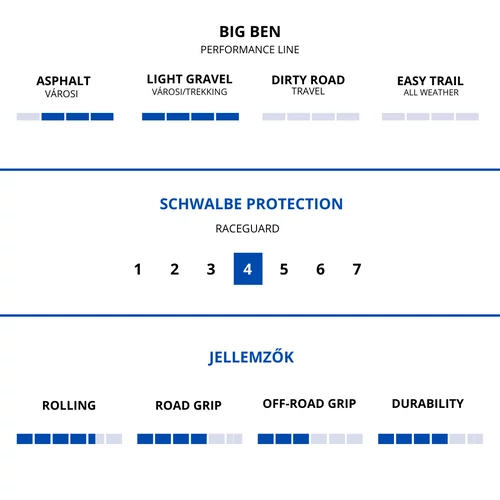
Task: Click the DIRTY ROAD rating bar
Action: [x=311, y=117]
